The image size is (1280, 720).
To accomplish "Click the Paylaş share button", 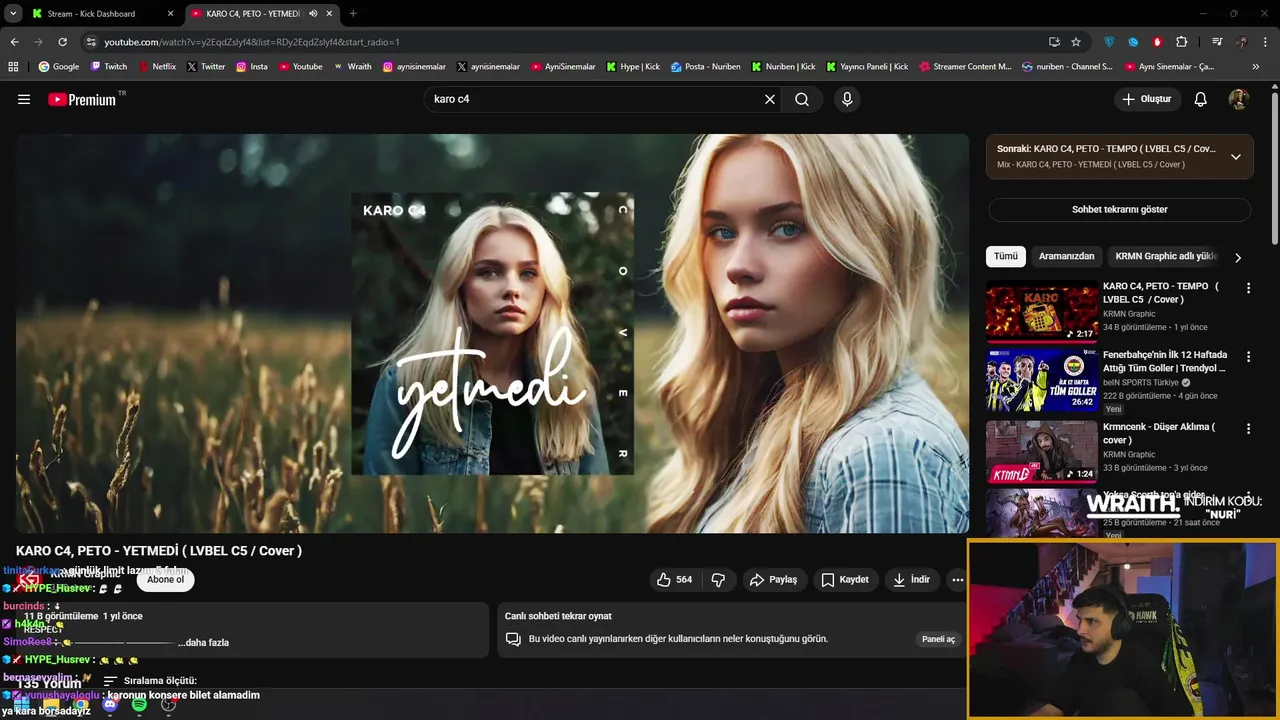I will tap(773, 579).
